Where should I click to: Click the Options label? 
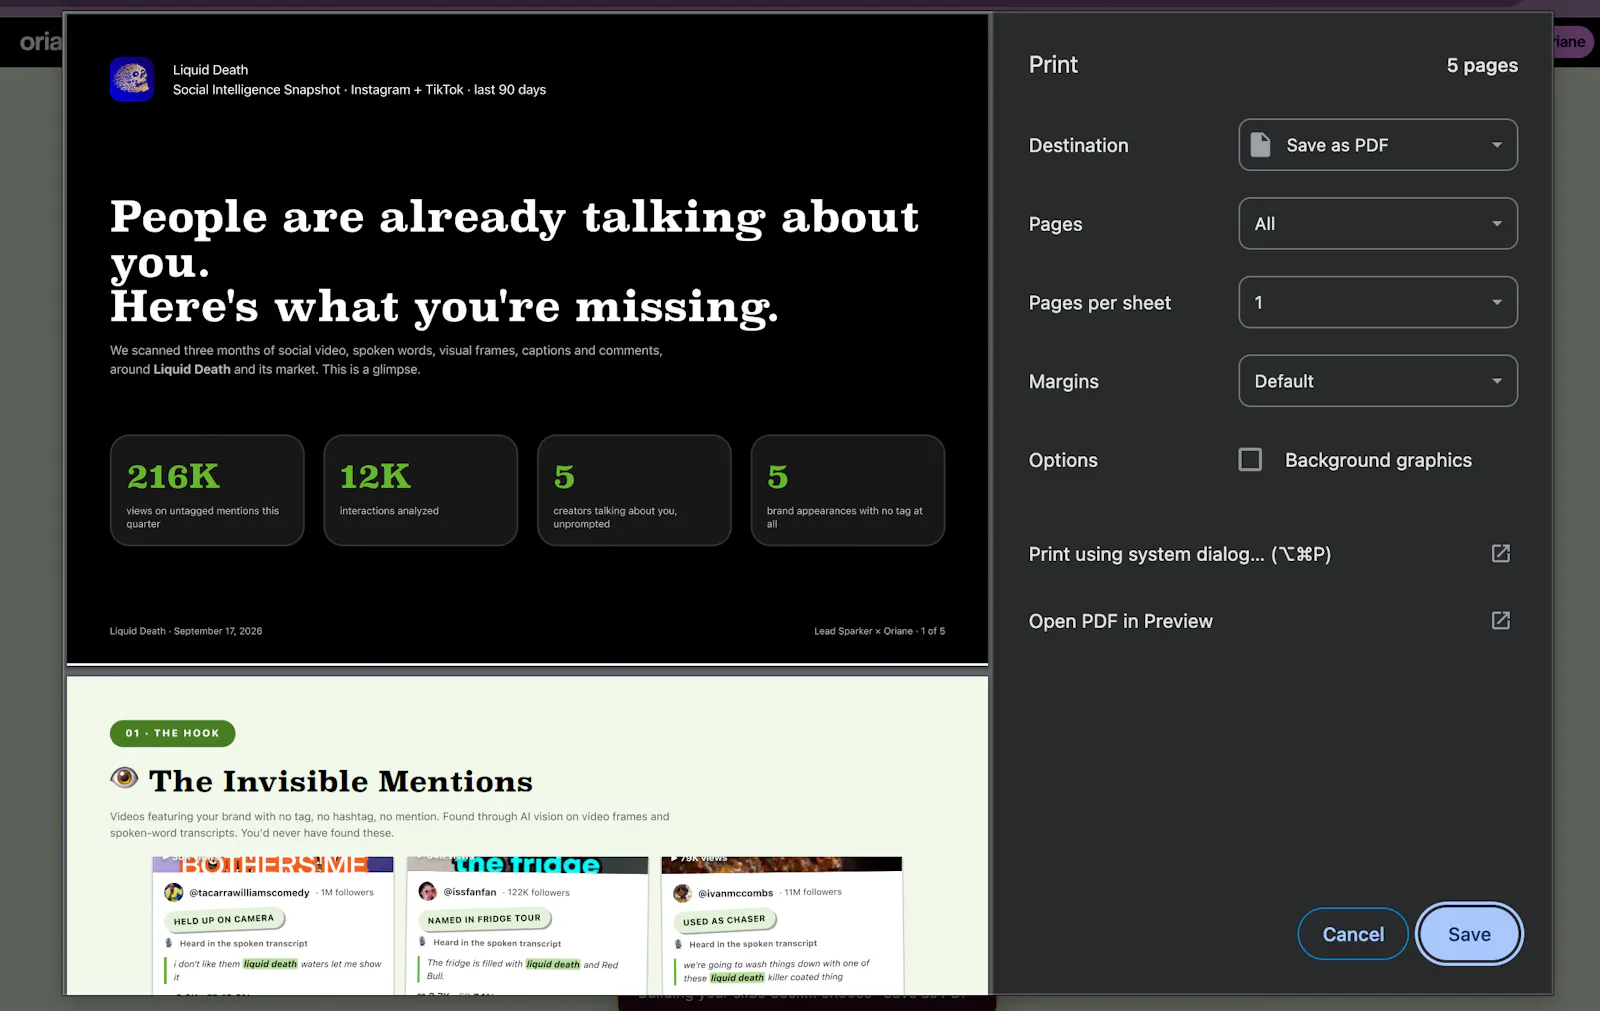tap(1063, 460)
